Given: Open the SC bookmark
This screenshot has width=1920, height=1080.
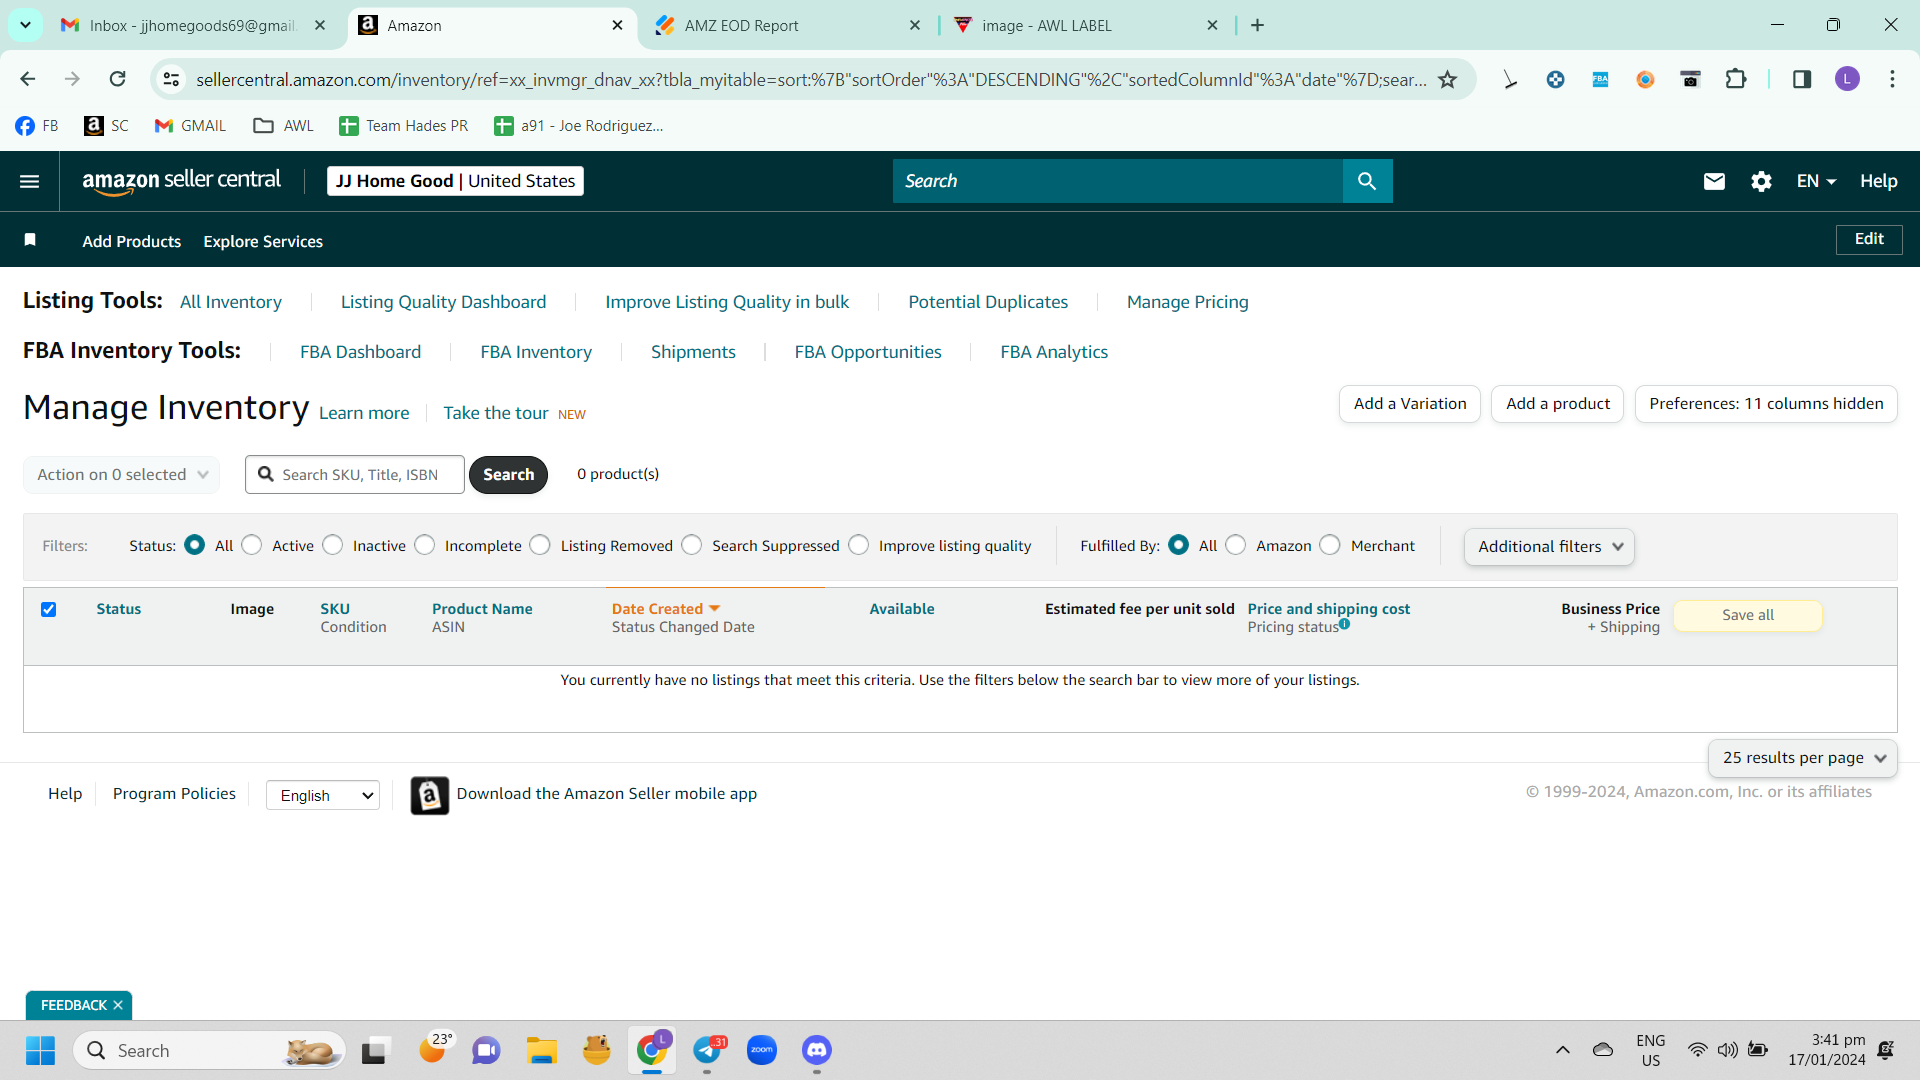Looking at the screenshot, I should [x=107, y=126].
